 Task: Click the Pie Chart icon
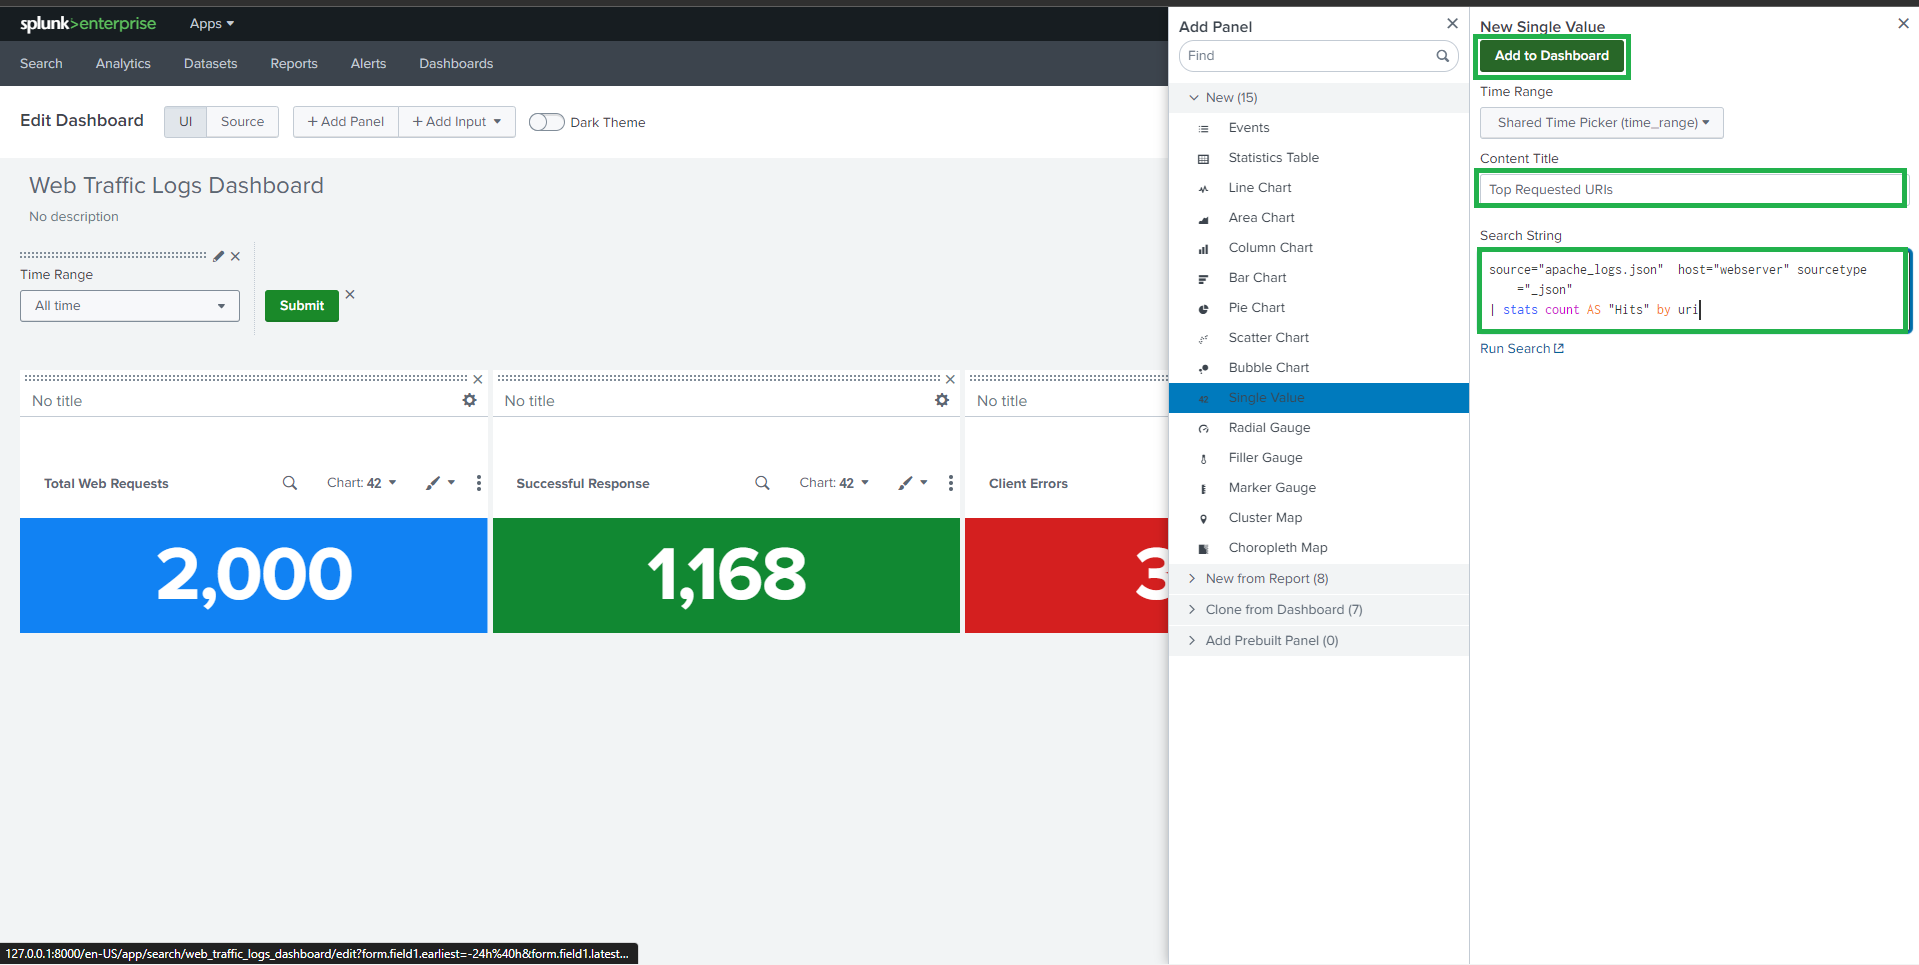pyautogui.click(x=1203, y=308)
